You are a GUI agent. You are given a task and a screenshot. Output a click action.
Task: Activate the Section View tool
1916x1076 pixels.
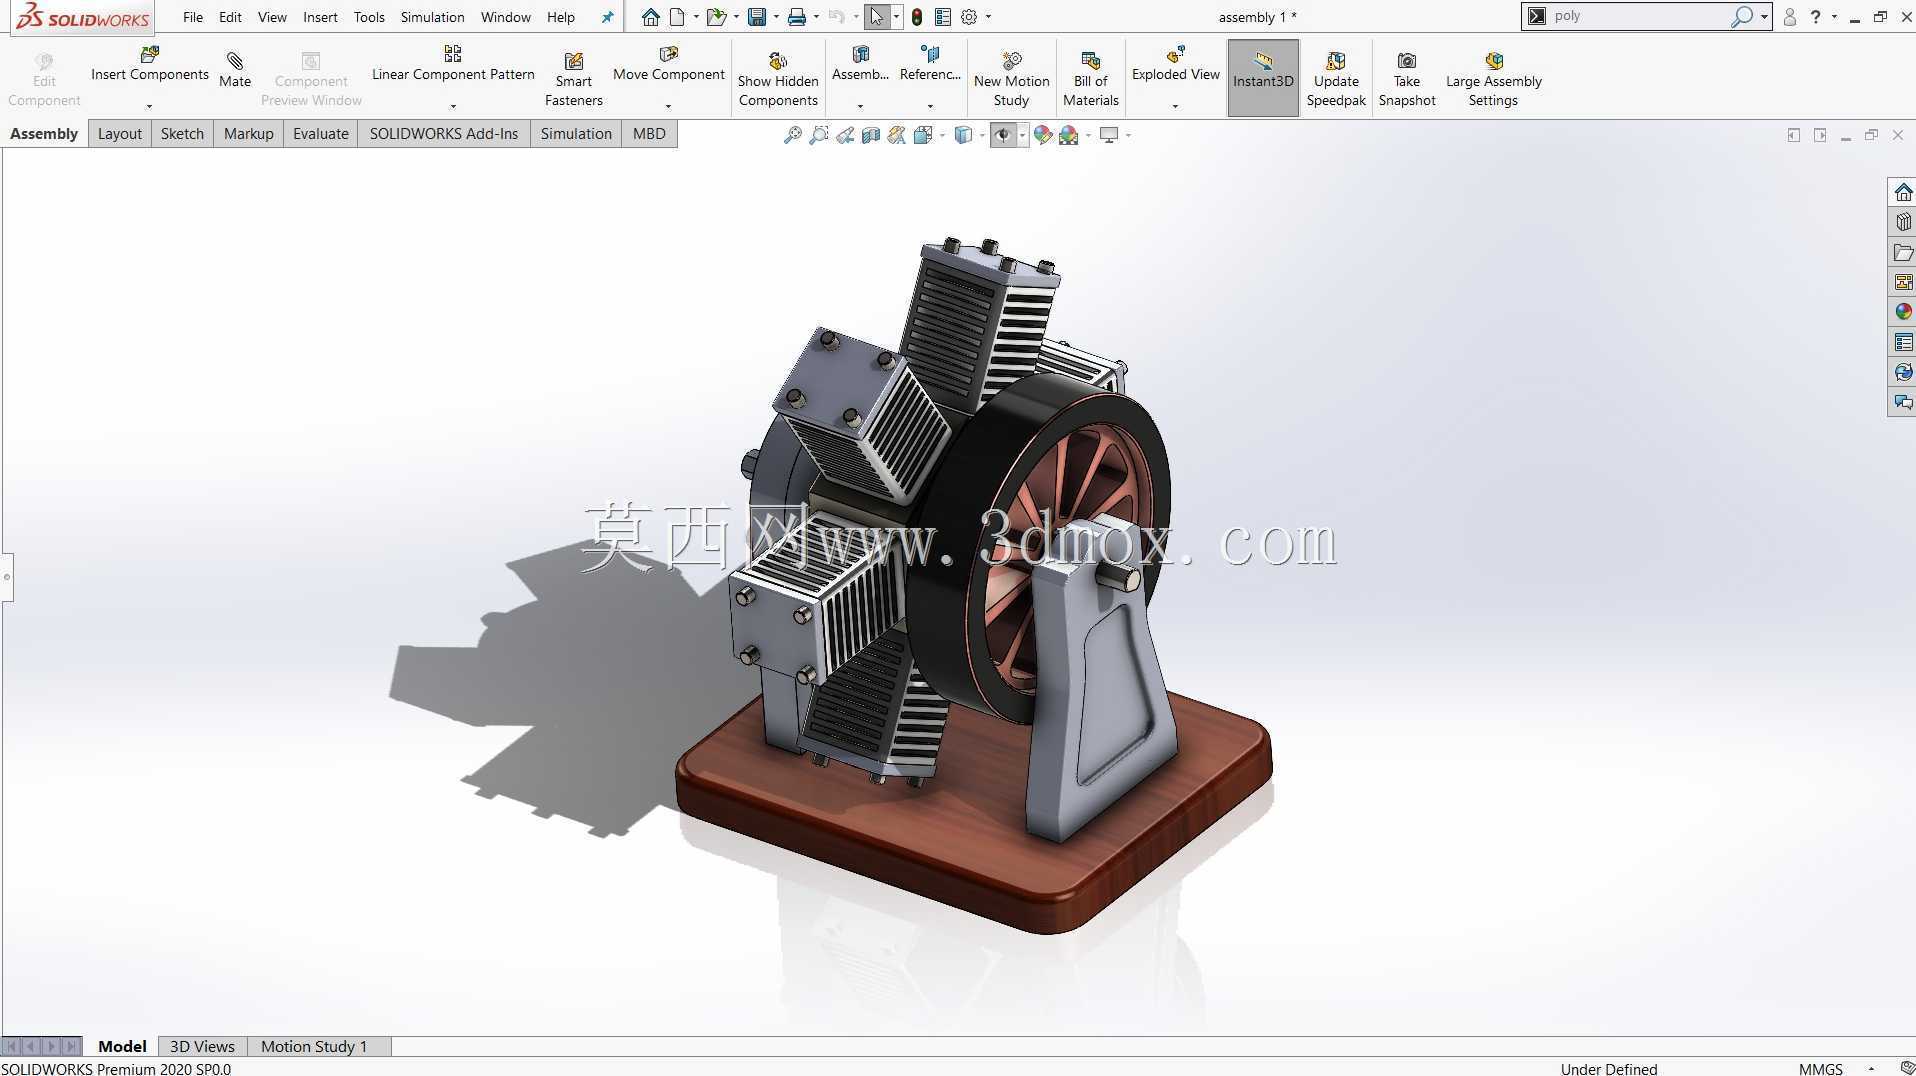coord(871,135)
